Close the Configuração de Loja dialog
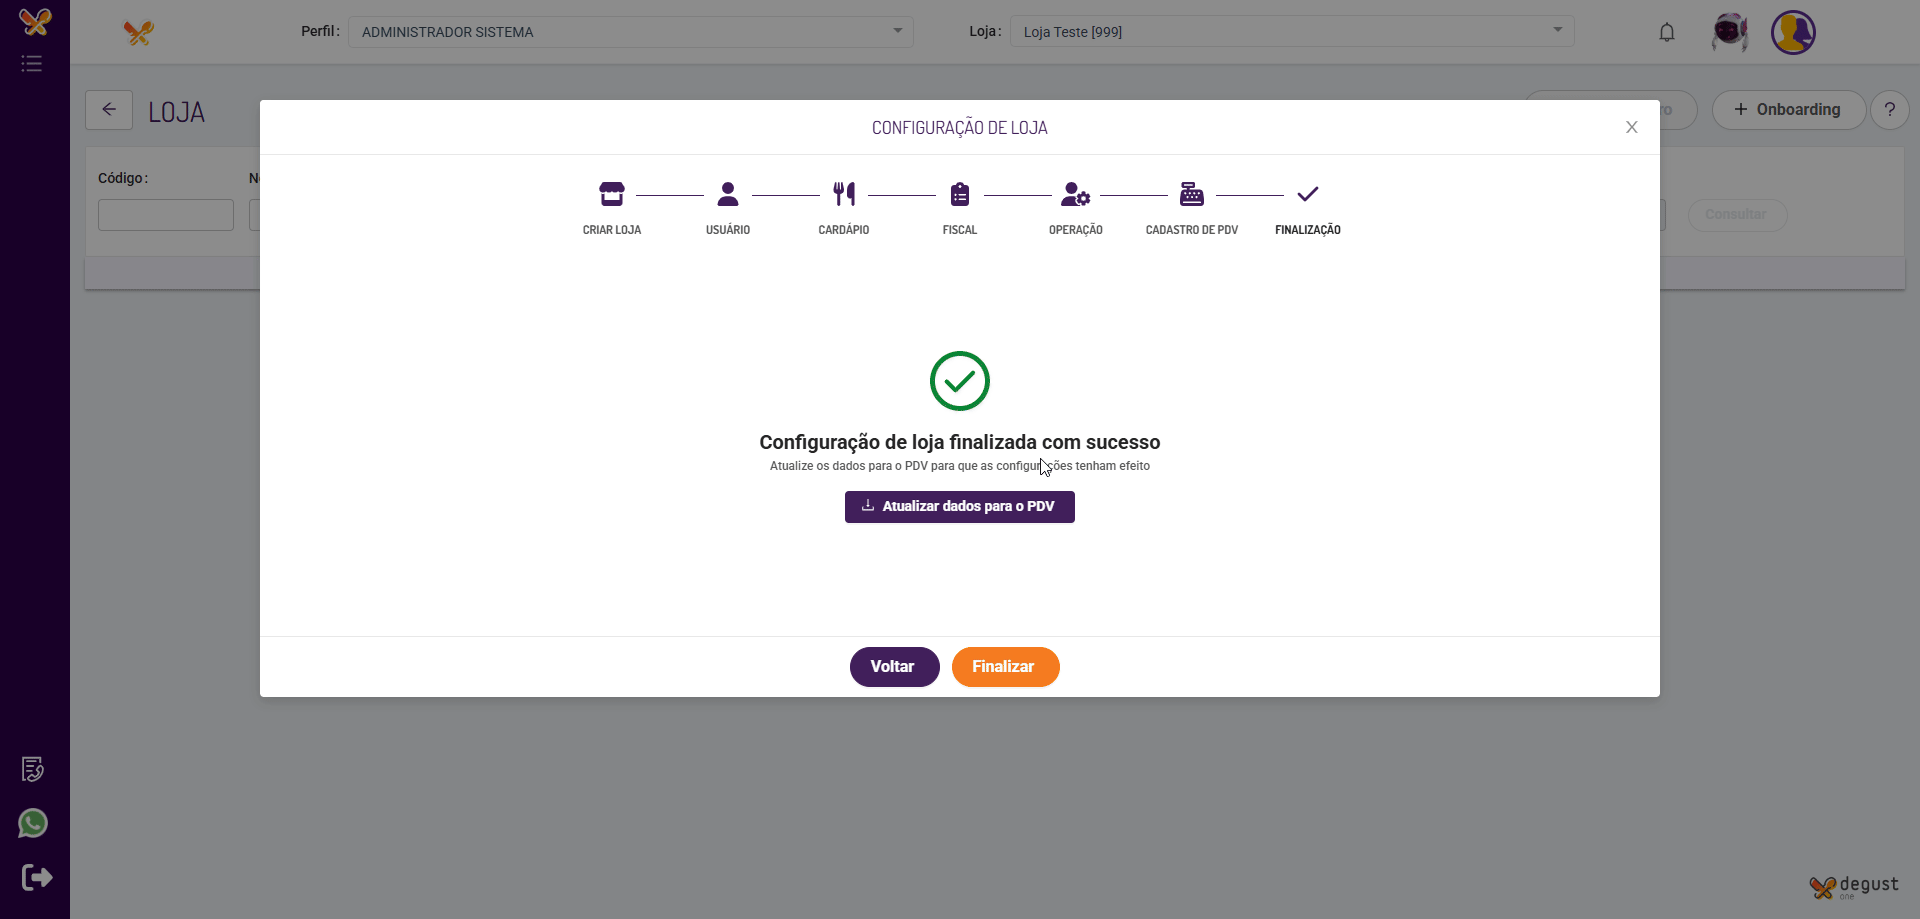1920x919 pixels. [x=1632, y=127]
